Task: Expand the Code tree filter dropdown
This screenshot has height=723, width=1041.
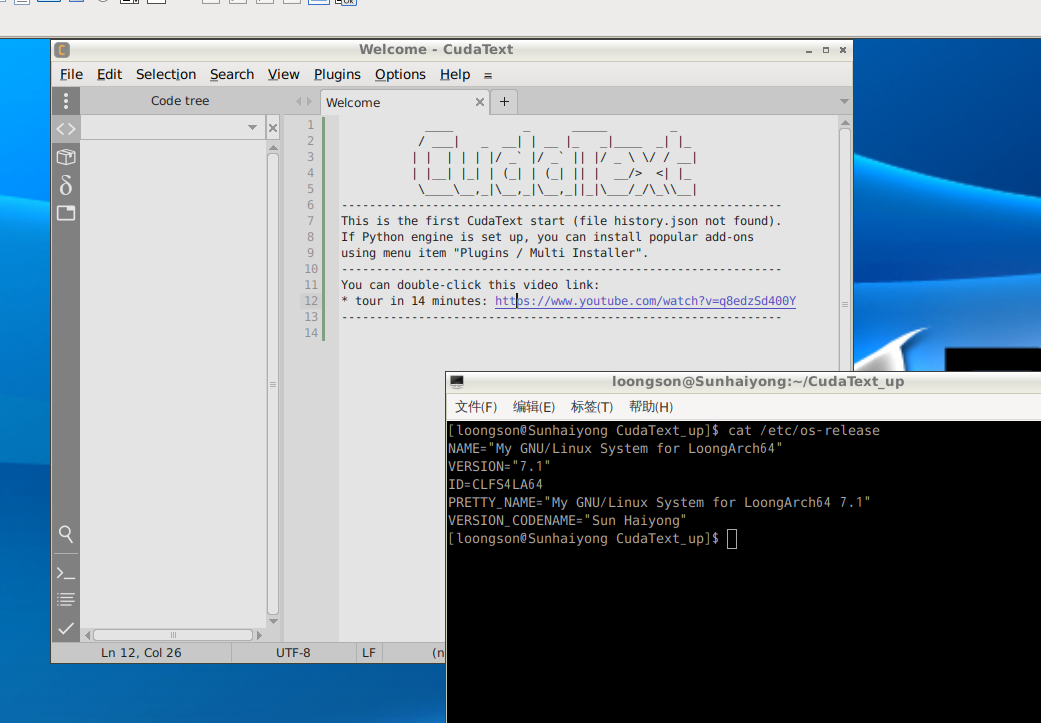Action: coord(252,128)
